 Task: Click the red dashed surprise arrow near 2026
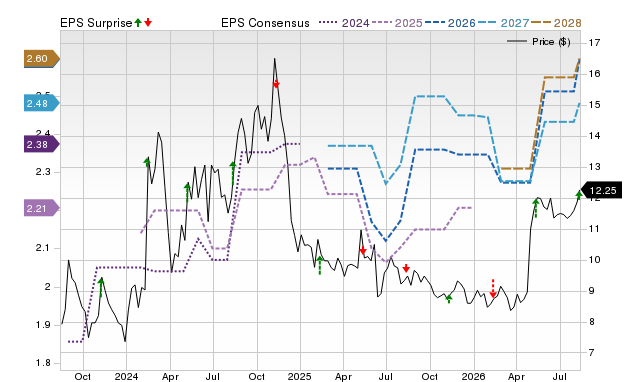(x=493, y=289)
